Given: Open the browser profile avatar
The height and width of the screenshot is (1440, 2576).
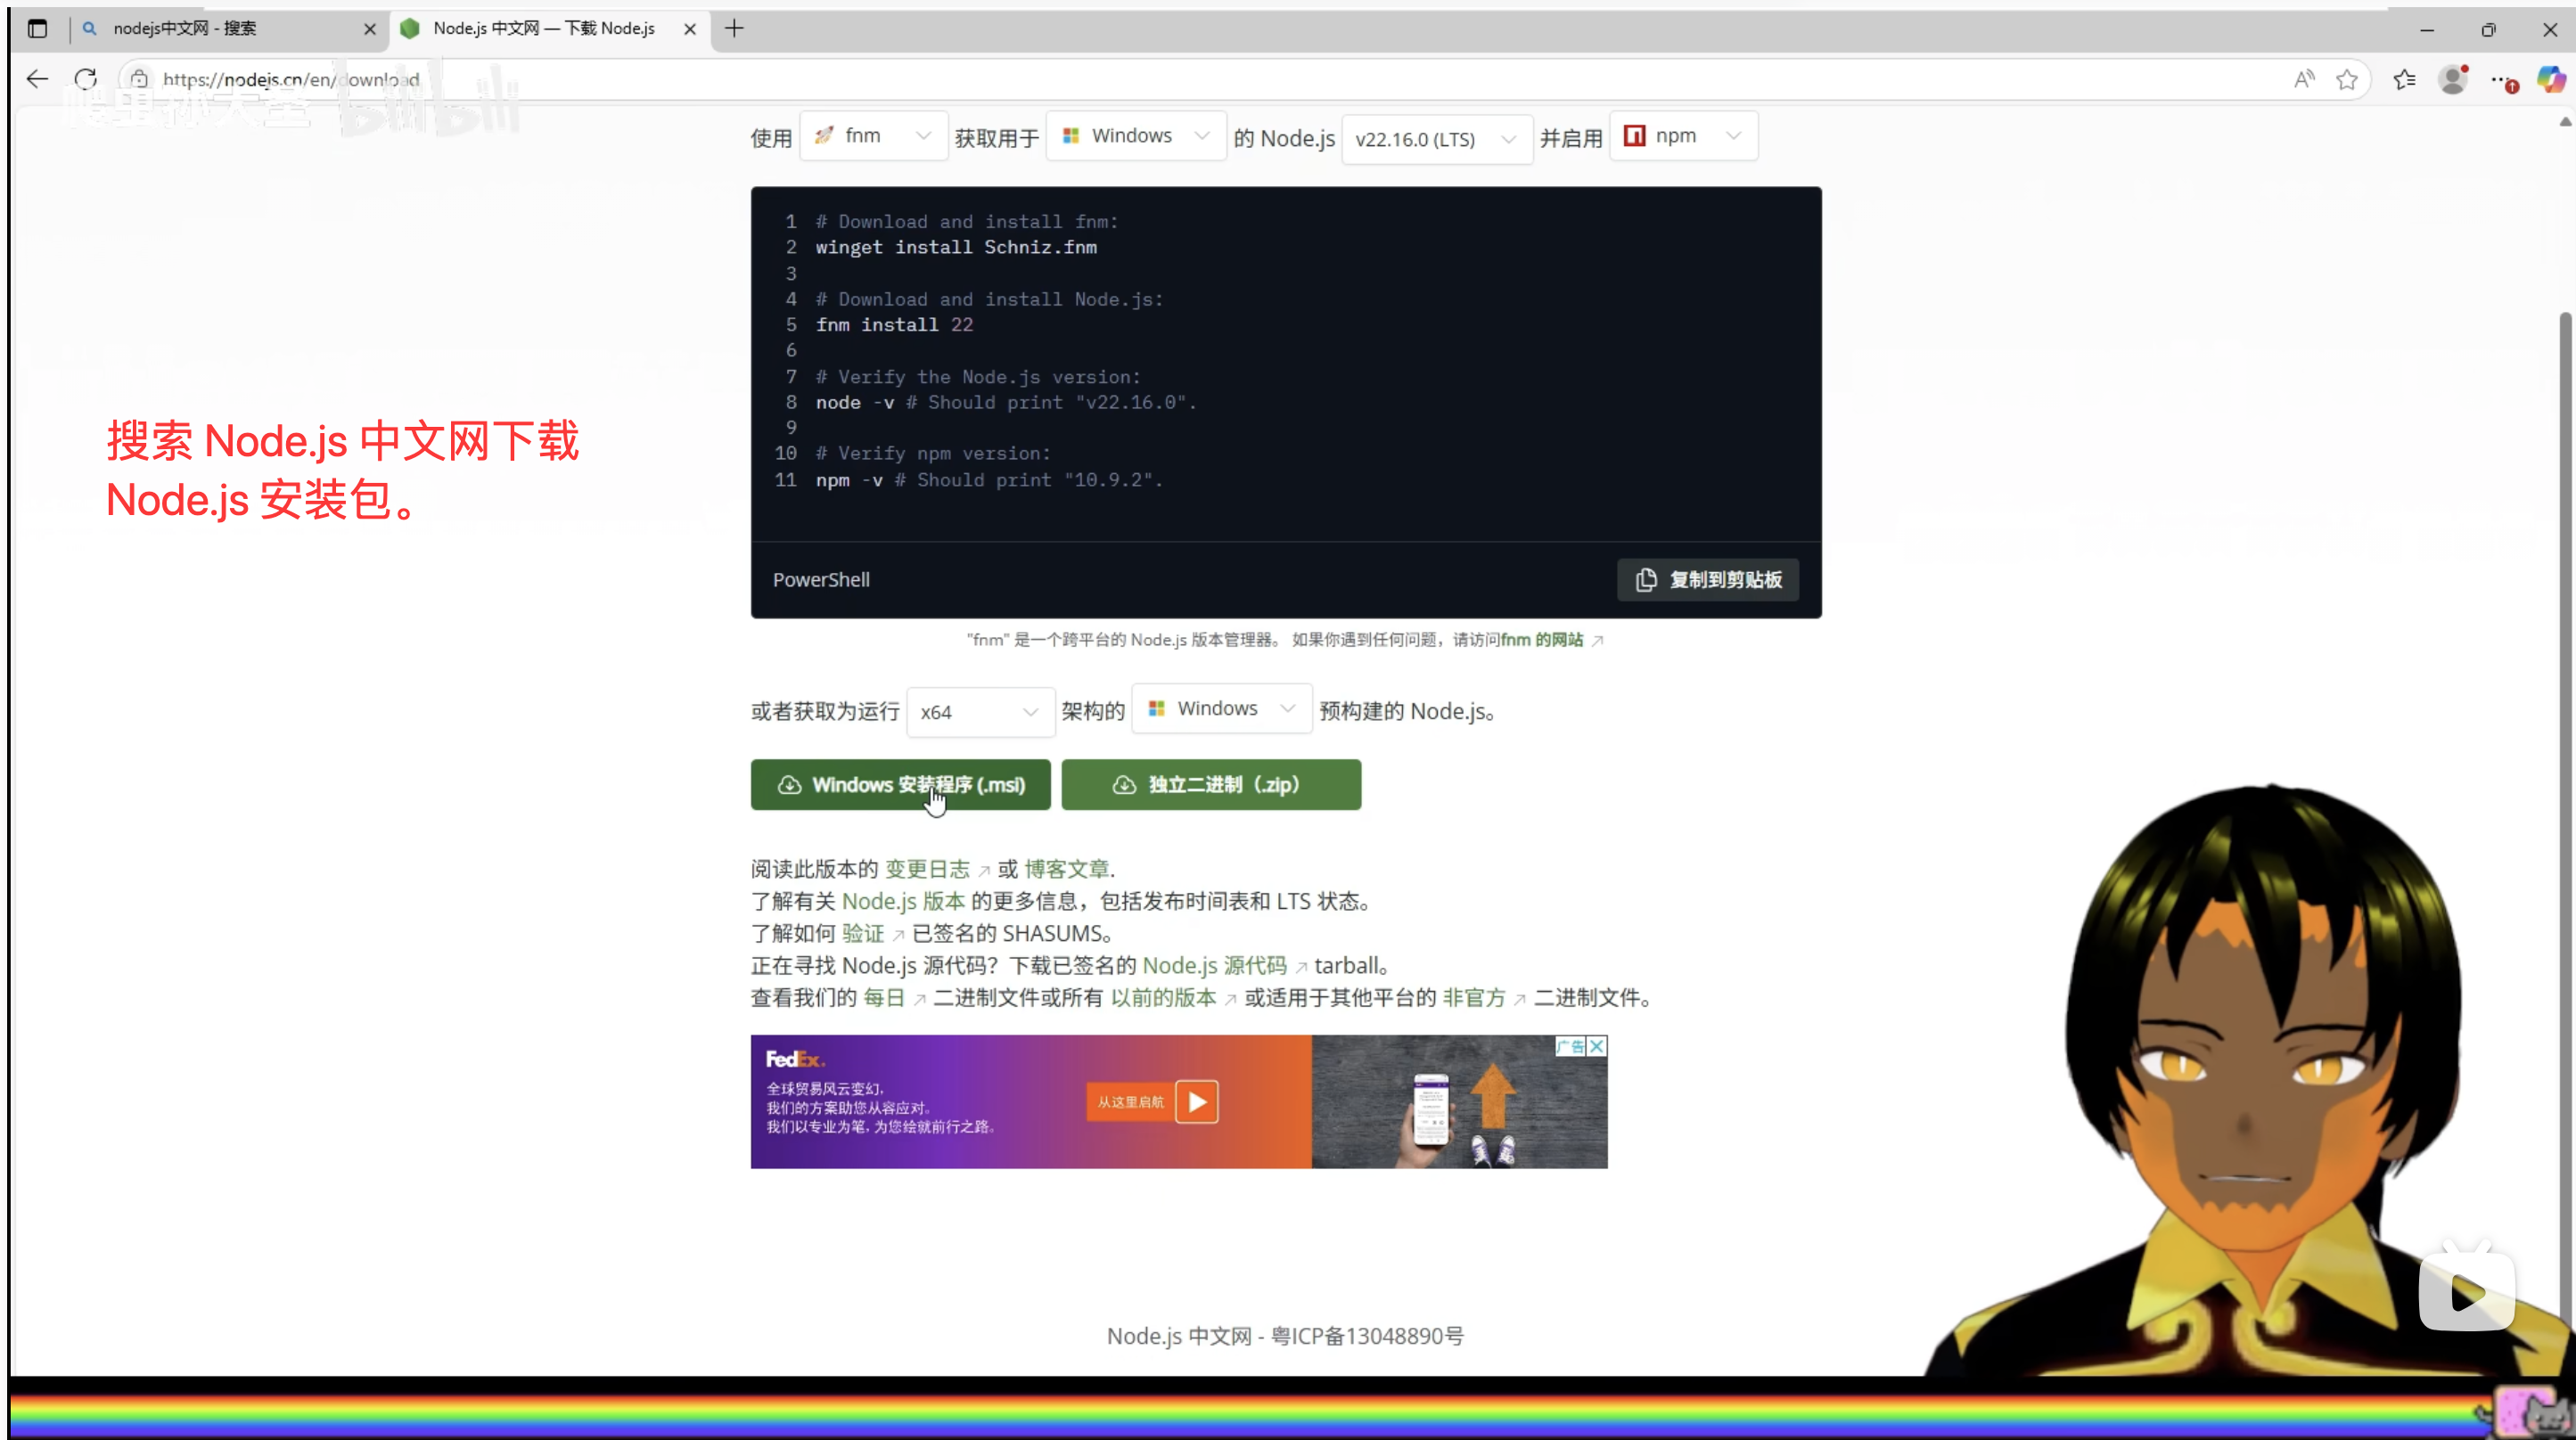Looking at the screenshot, I should [x=2453, y=79].
